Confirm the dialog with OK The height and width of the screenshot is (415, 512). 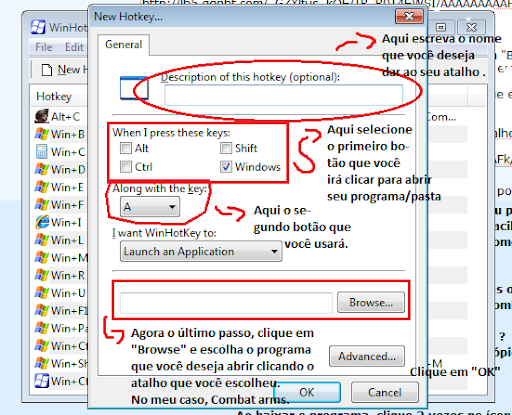pos(307,392)
